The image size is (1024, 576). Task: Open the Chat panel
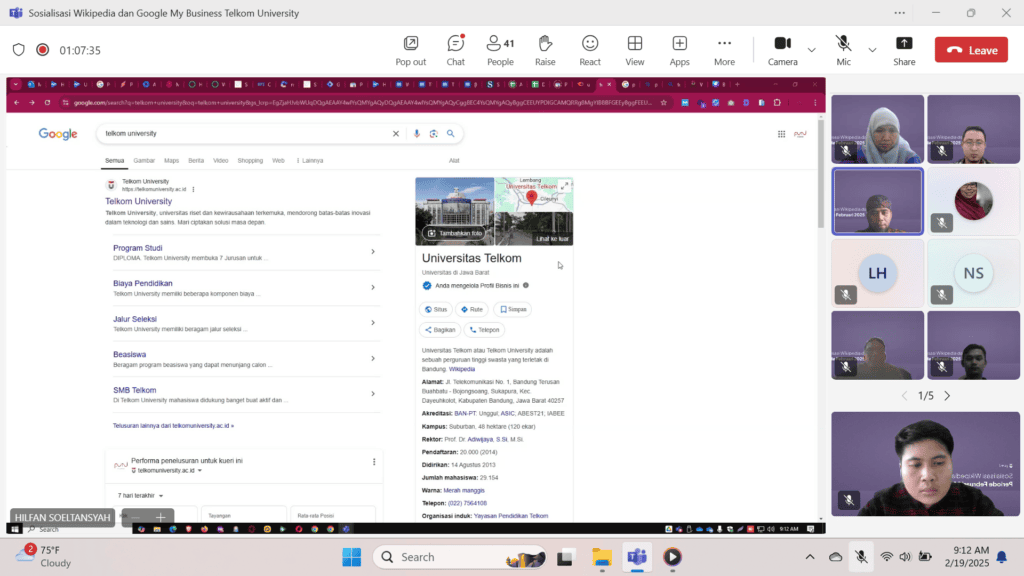(x=455, y=50)
